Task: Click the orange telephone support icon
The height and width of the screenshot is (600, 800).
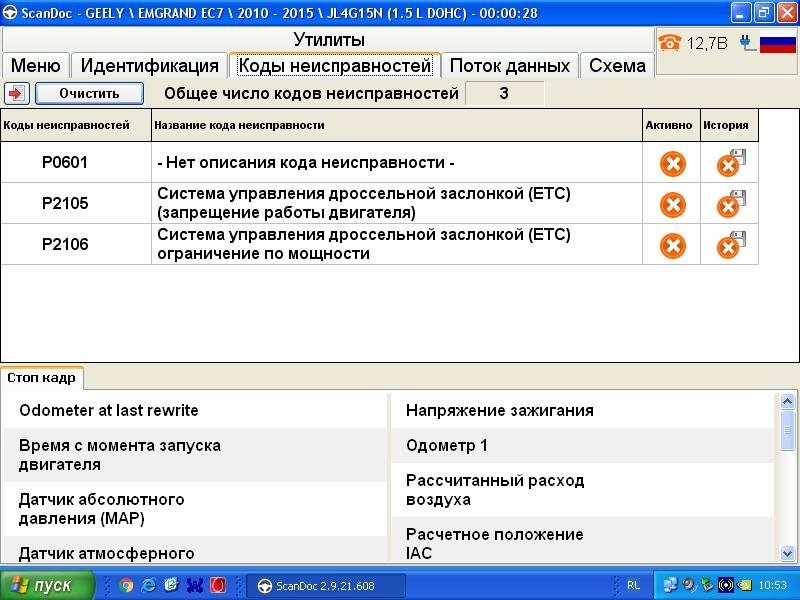Action: pyautogui.click(x=669, y=43)
